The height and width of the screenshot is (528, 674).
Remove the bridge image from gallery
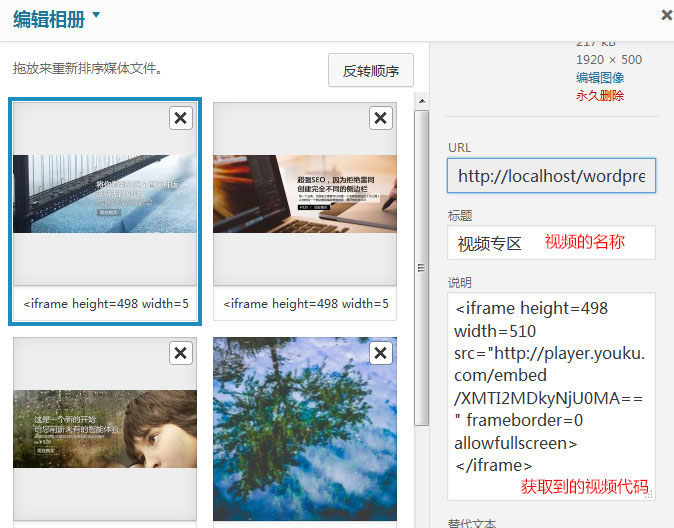point(180,119)
